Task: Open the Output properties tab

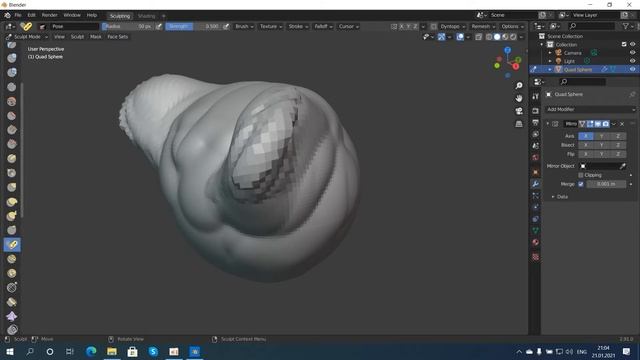Action: [536, 122]
